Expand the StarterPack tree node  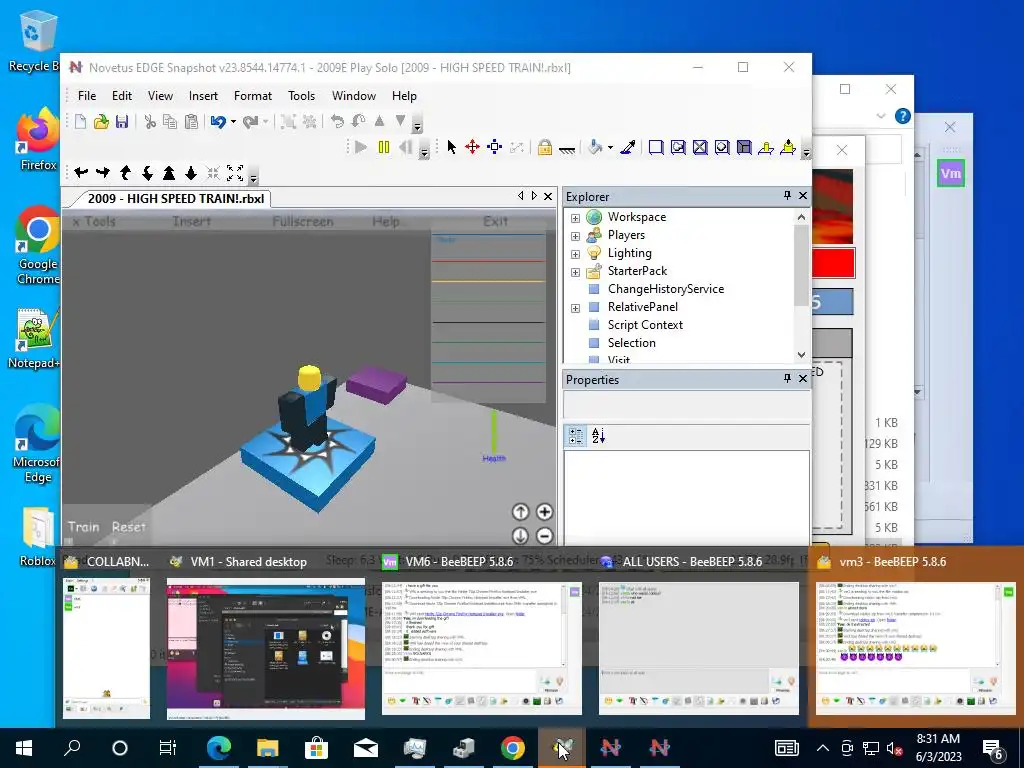coord(575,272)
